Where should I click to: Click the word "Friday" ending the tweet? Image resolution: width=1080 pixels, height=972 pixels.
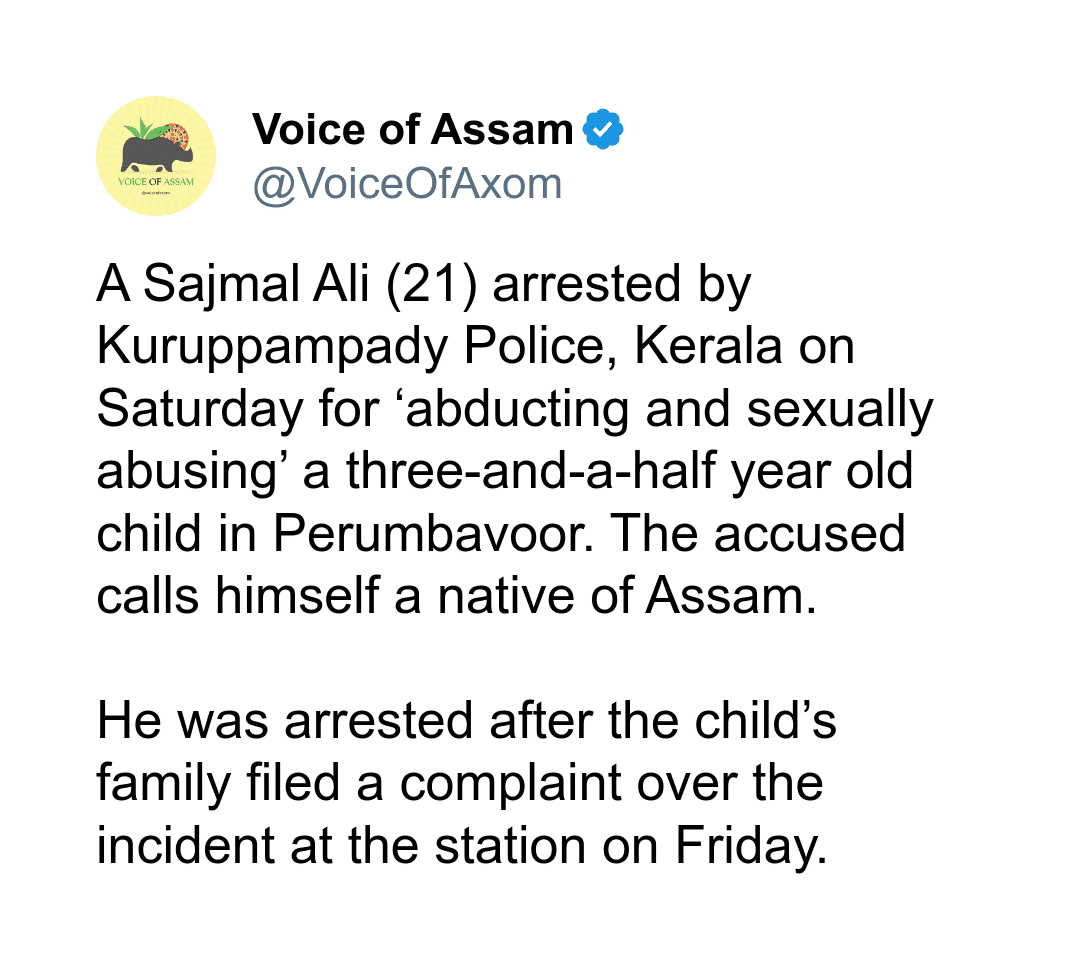pos(751,845)
